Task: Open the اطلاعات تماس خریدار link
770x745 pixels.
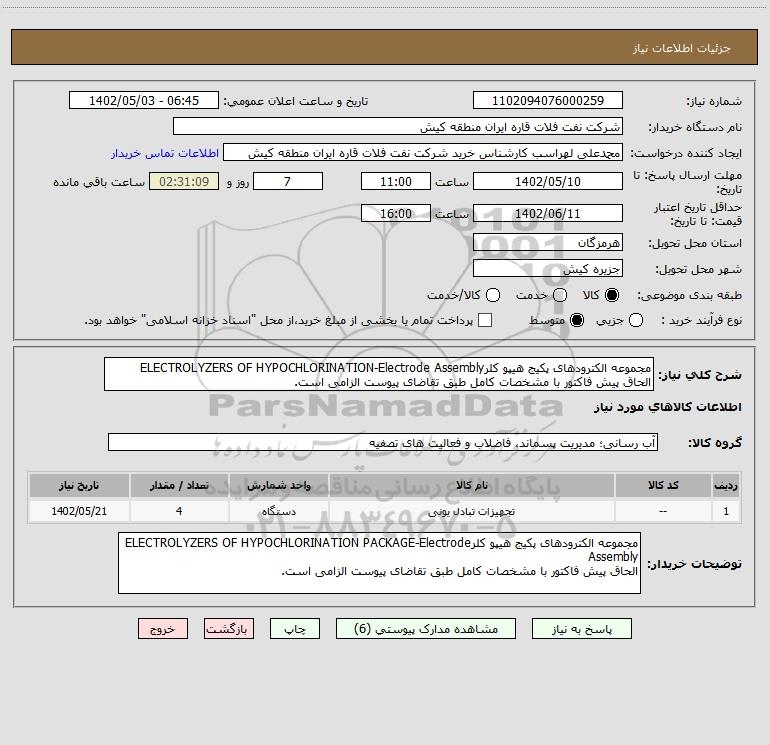Action: click(x=165, y=153)
